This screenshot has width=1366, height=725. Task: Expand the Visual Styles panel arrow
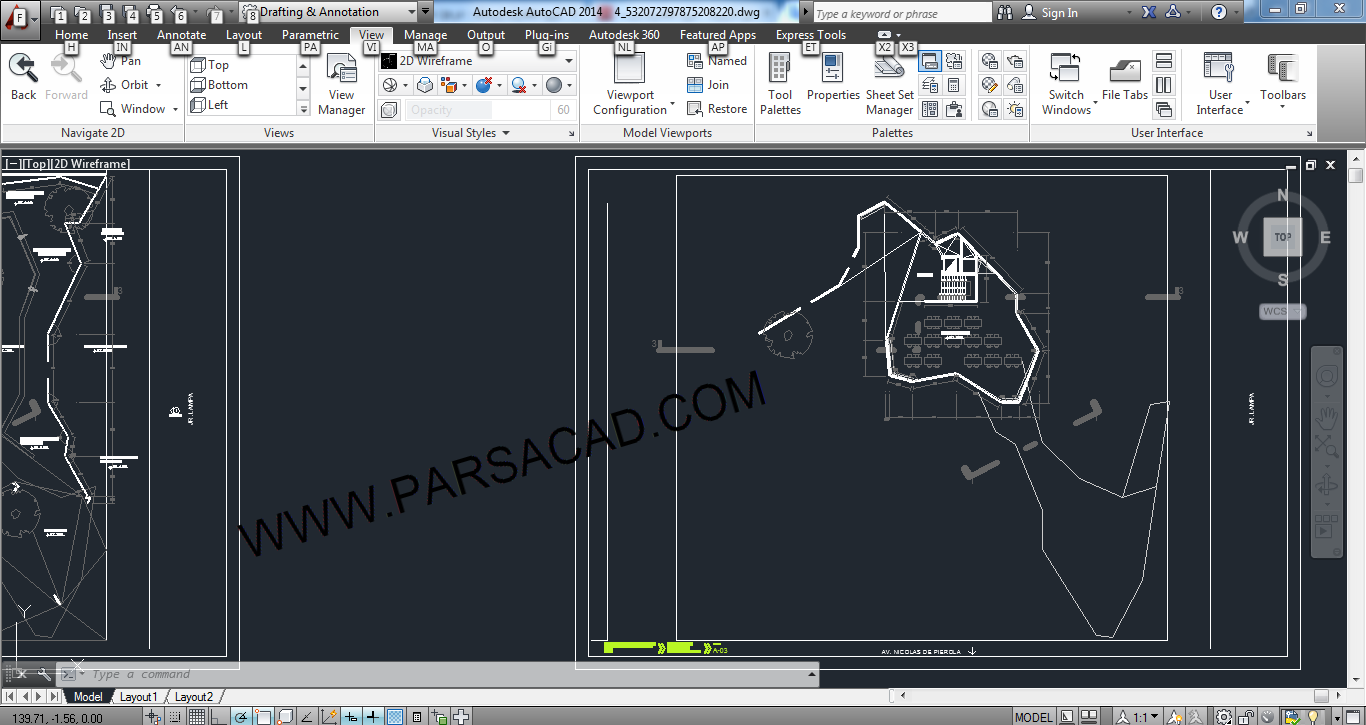pyautogui.click(x=505, y=133)
